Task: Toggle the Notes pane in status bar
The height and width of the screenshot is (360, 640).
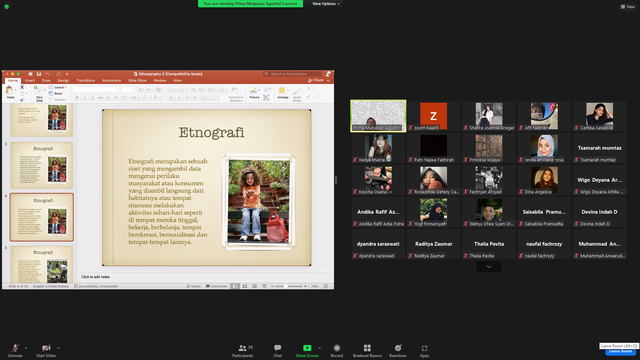Action: [x=193, y=286]
